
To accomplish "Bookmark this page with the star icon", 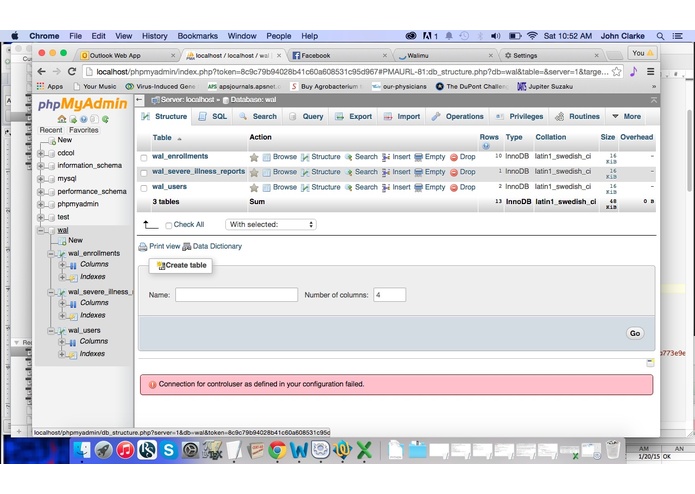I will tap(617, 71).
